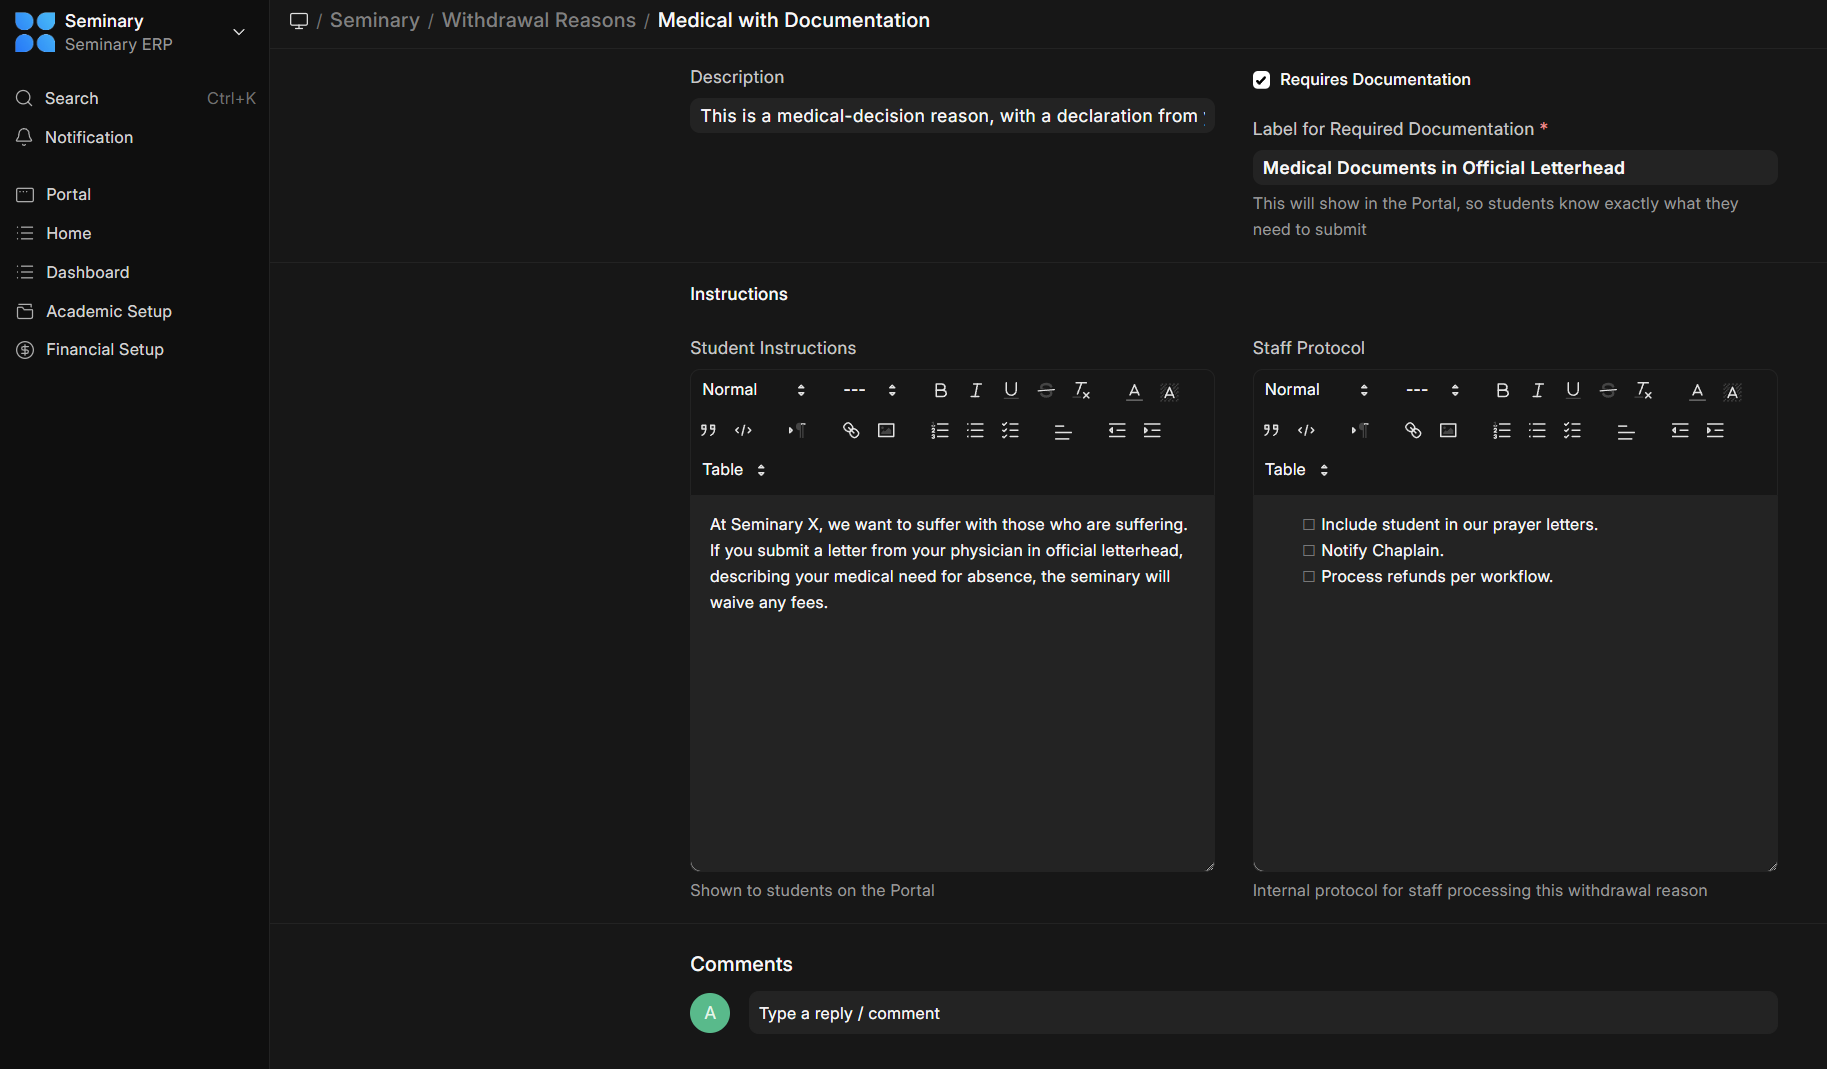Pick text color in Staff Protocol toolbar
The image size is (1827, 1069).
[1697, 391]
